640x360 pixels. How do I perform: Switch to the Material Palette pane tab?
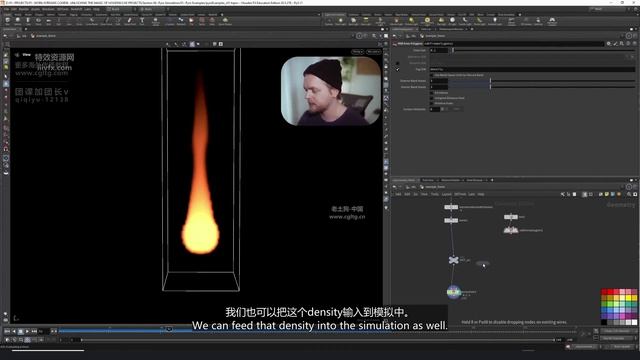[450, 180]
